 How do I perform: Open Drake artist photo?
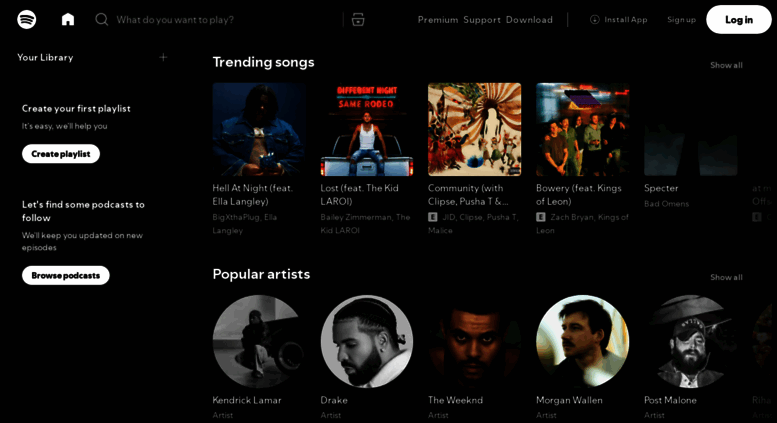(367, 341)
